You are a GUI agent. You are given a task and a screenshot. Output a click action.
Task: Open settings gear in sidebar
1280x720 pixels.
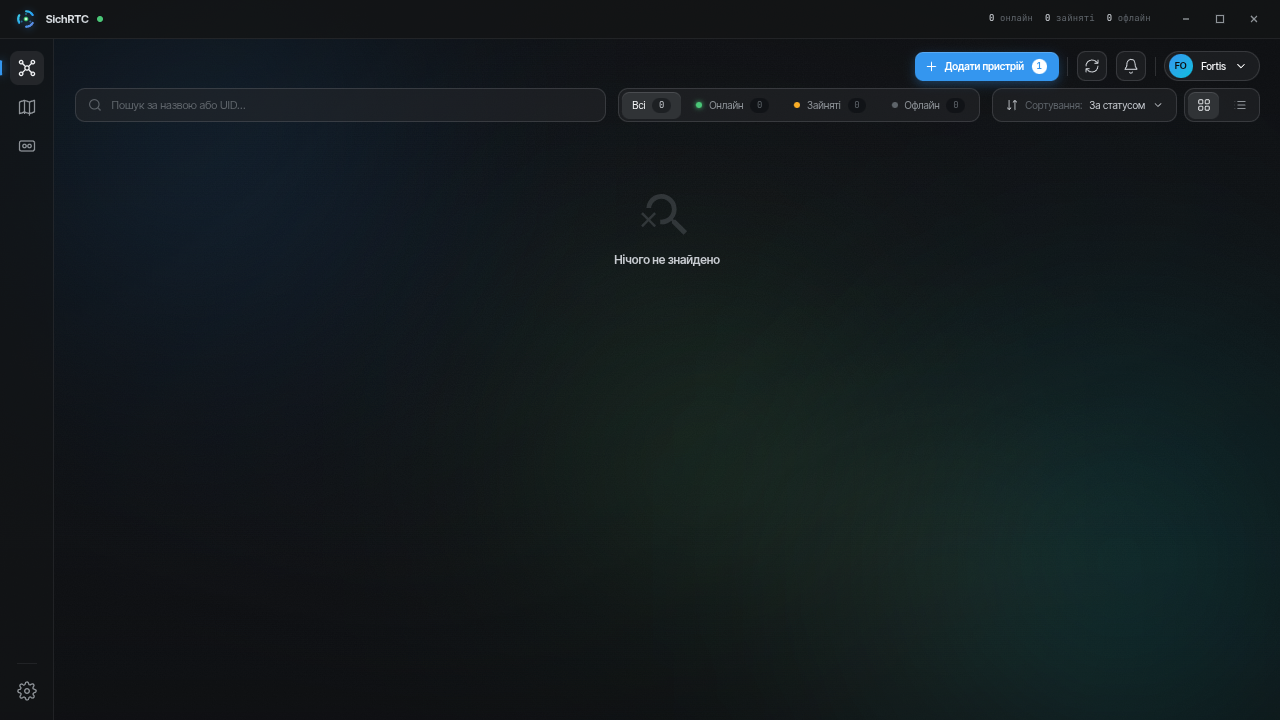click(27, 691)
